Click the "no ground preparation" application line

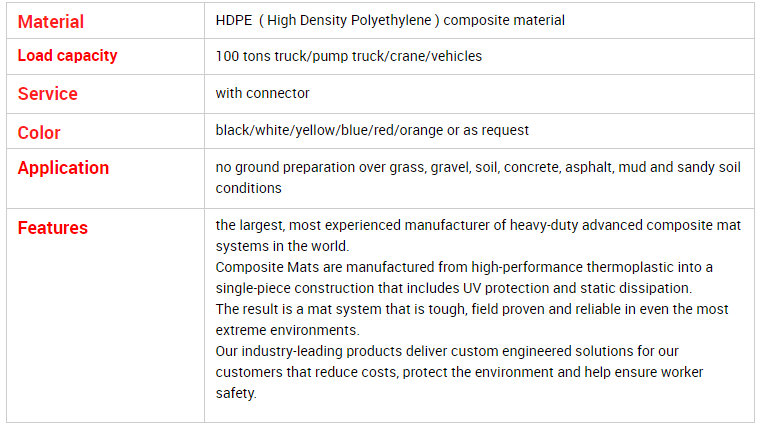(478, 167)
